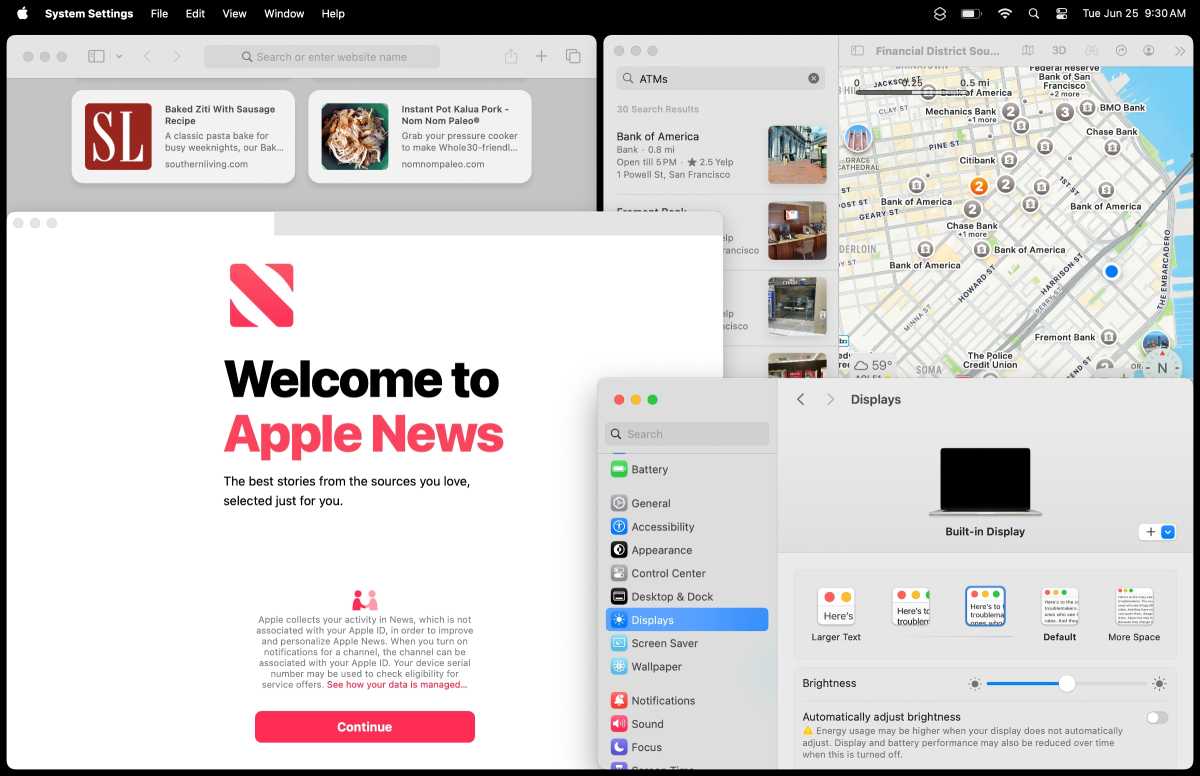Go forward in System Settings
Screen dimensions: 1200x776
point(830,399)
